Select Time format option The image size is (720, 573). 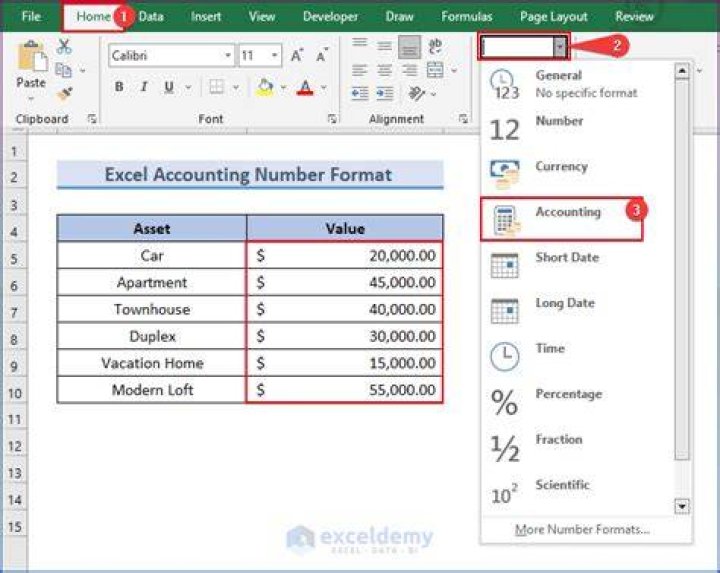coord(576,356)
